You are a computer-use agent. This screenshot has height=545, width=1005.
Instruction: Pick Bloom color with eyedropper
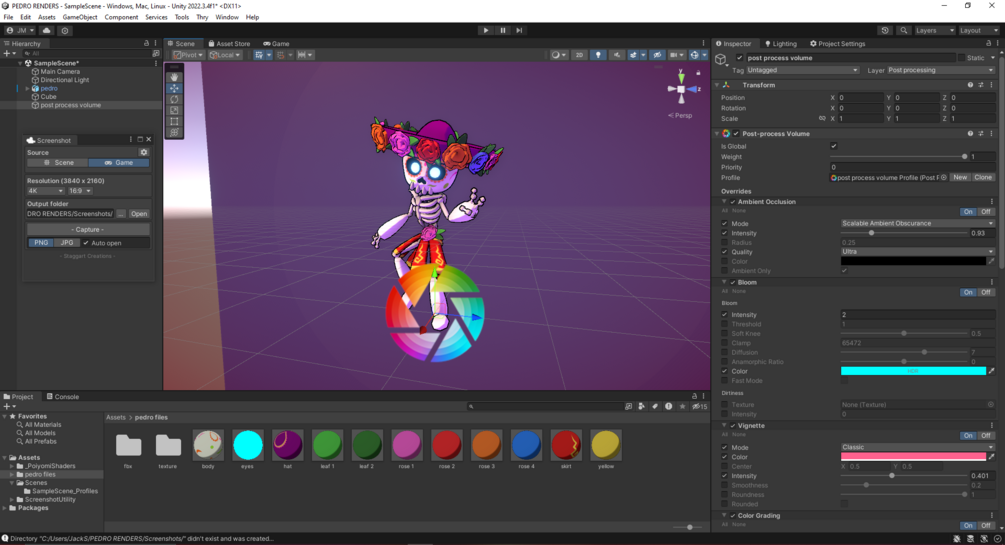pos(992,371)
